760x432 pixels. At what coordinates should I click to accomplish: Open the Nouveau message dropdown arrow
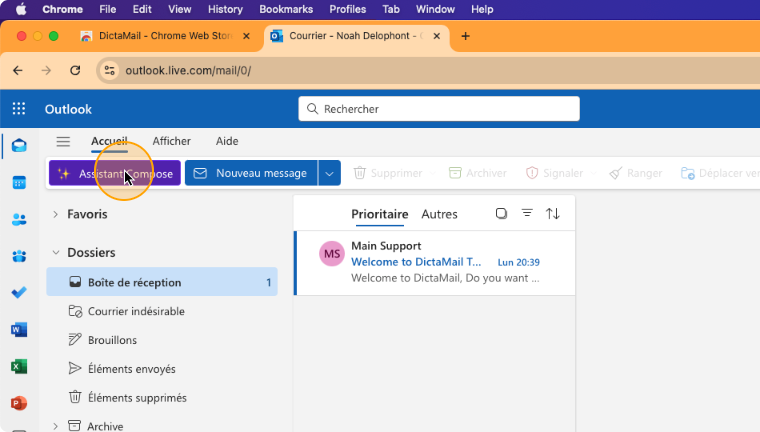(x=330, y=173)
